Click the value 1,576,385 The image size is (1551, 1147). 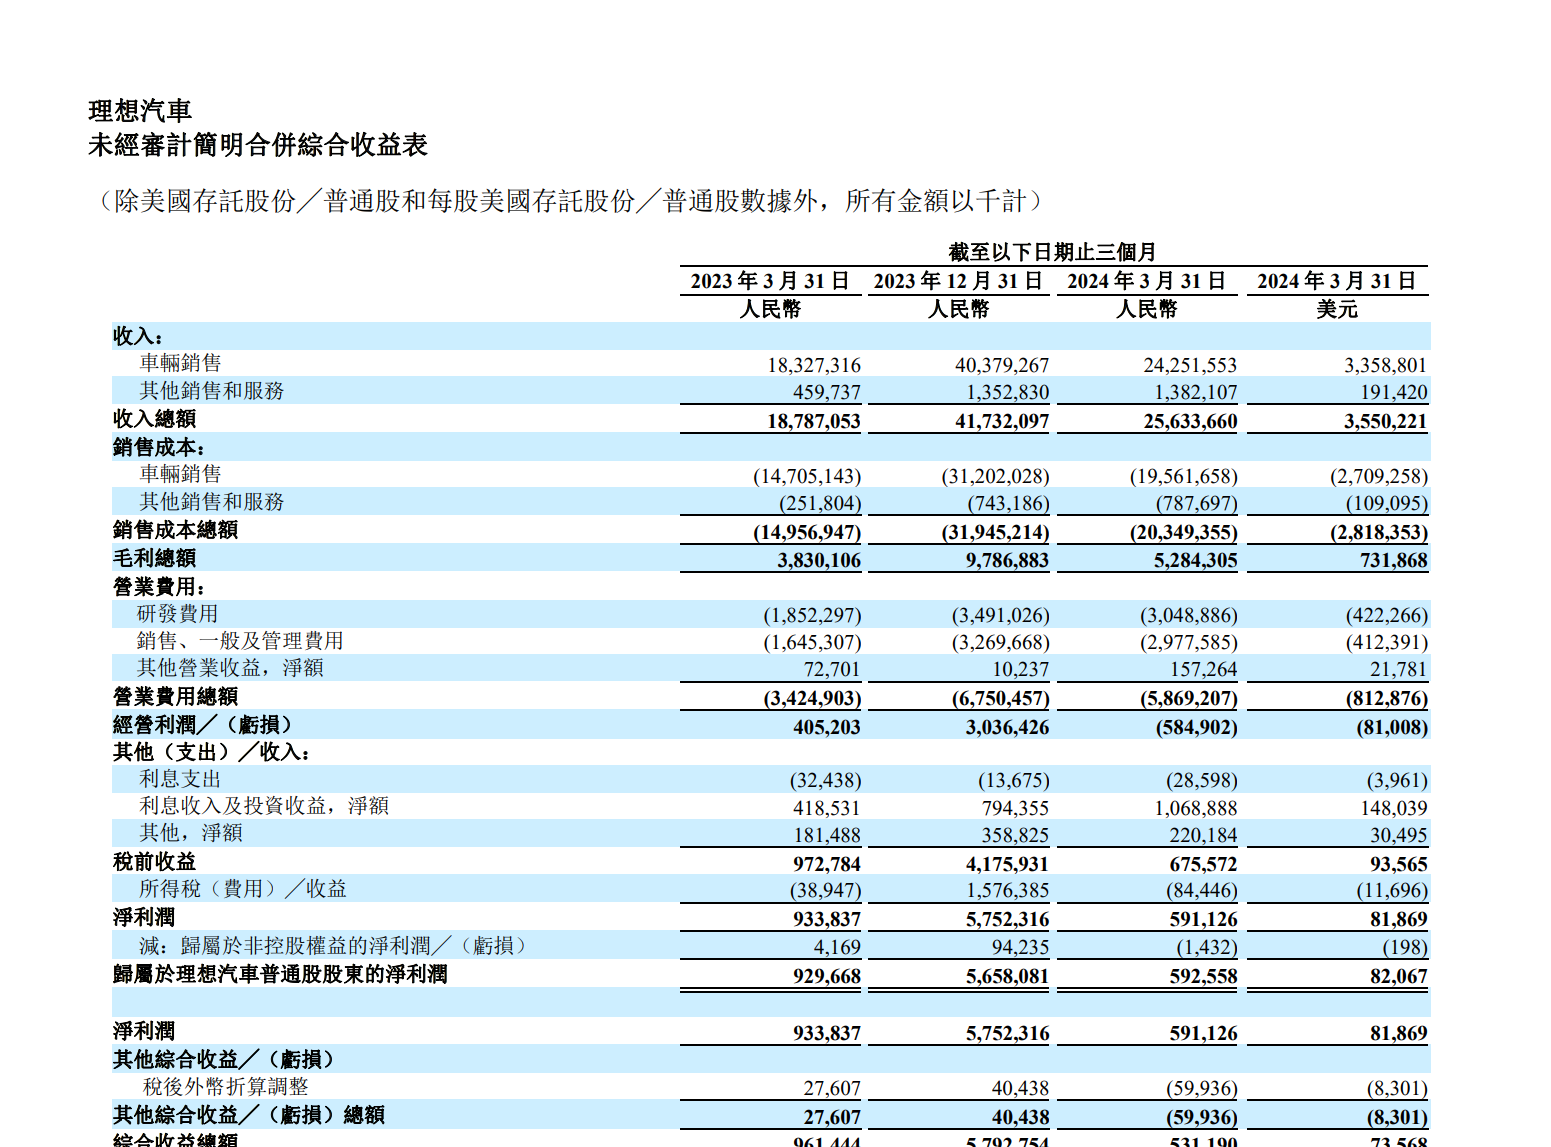1007,890
